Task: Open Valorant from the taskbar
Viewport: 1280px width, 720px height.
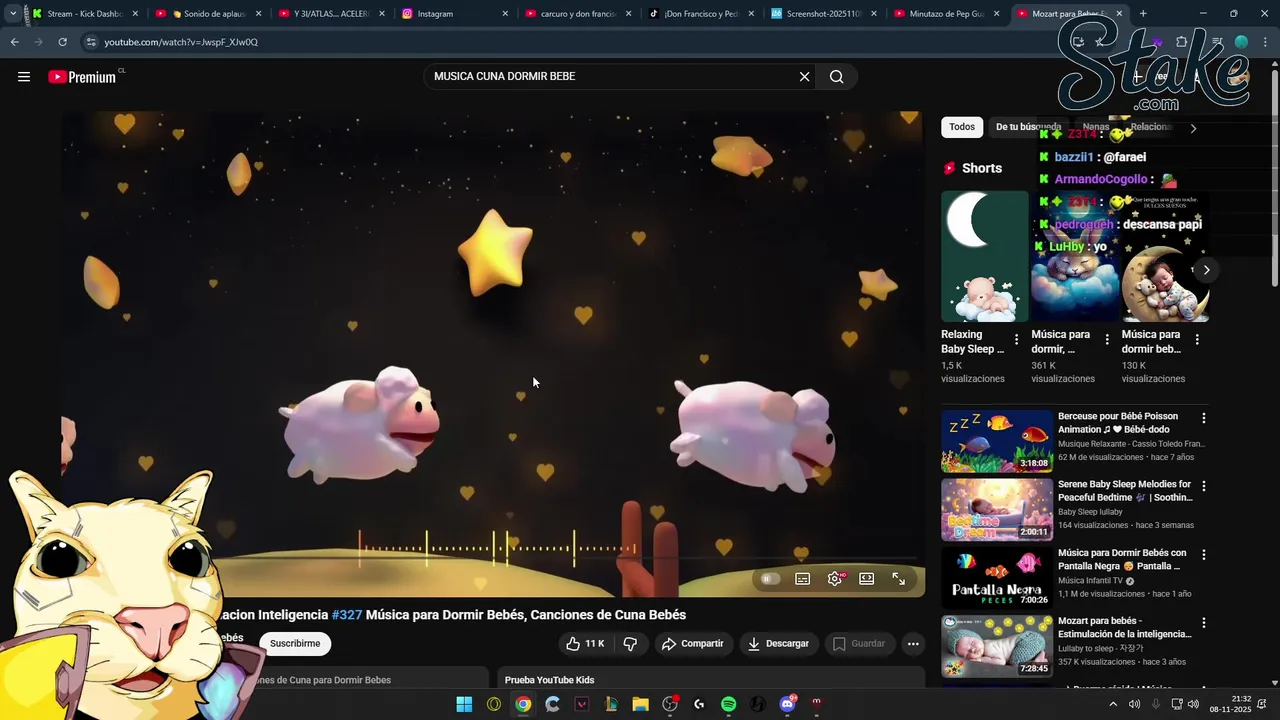Action: click(x=582, y=704)
